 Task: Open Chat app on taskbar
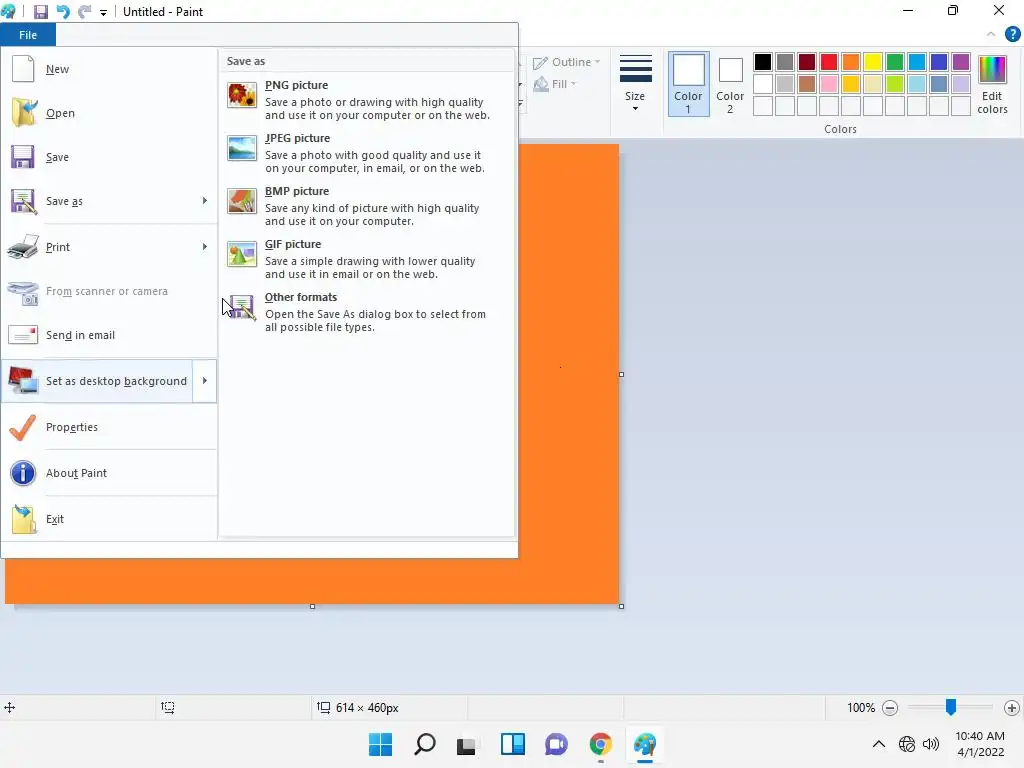[x=556, y=744]
